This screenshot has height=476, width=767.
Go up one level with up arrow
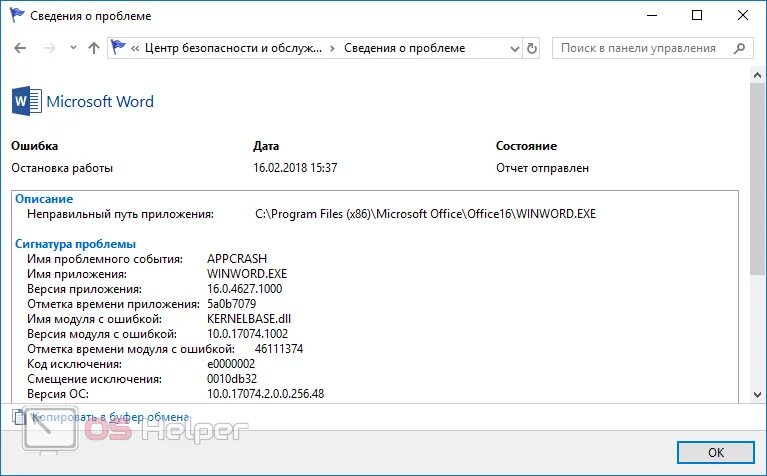pos(93,48)
